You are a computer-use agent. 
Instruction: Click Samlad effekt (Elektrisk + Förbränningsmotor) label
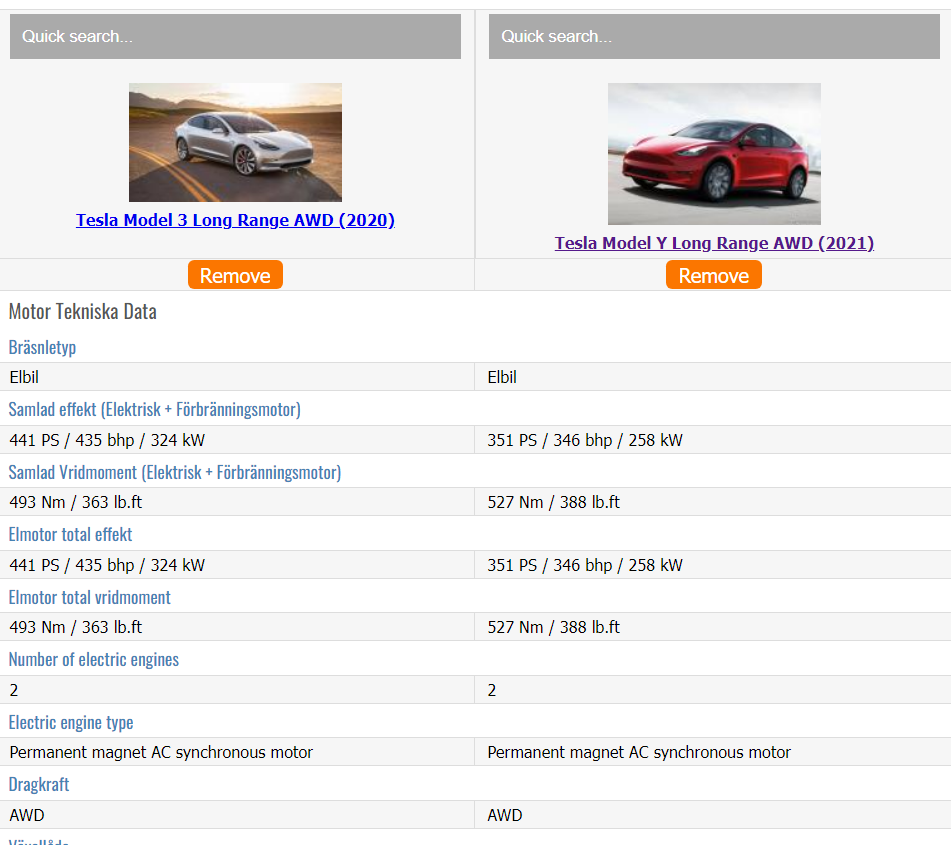click(155, 409)
